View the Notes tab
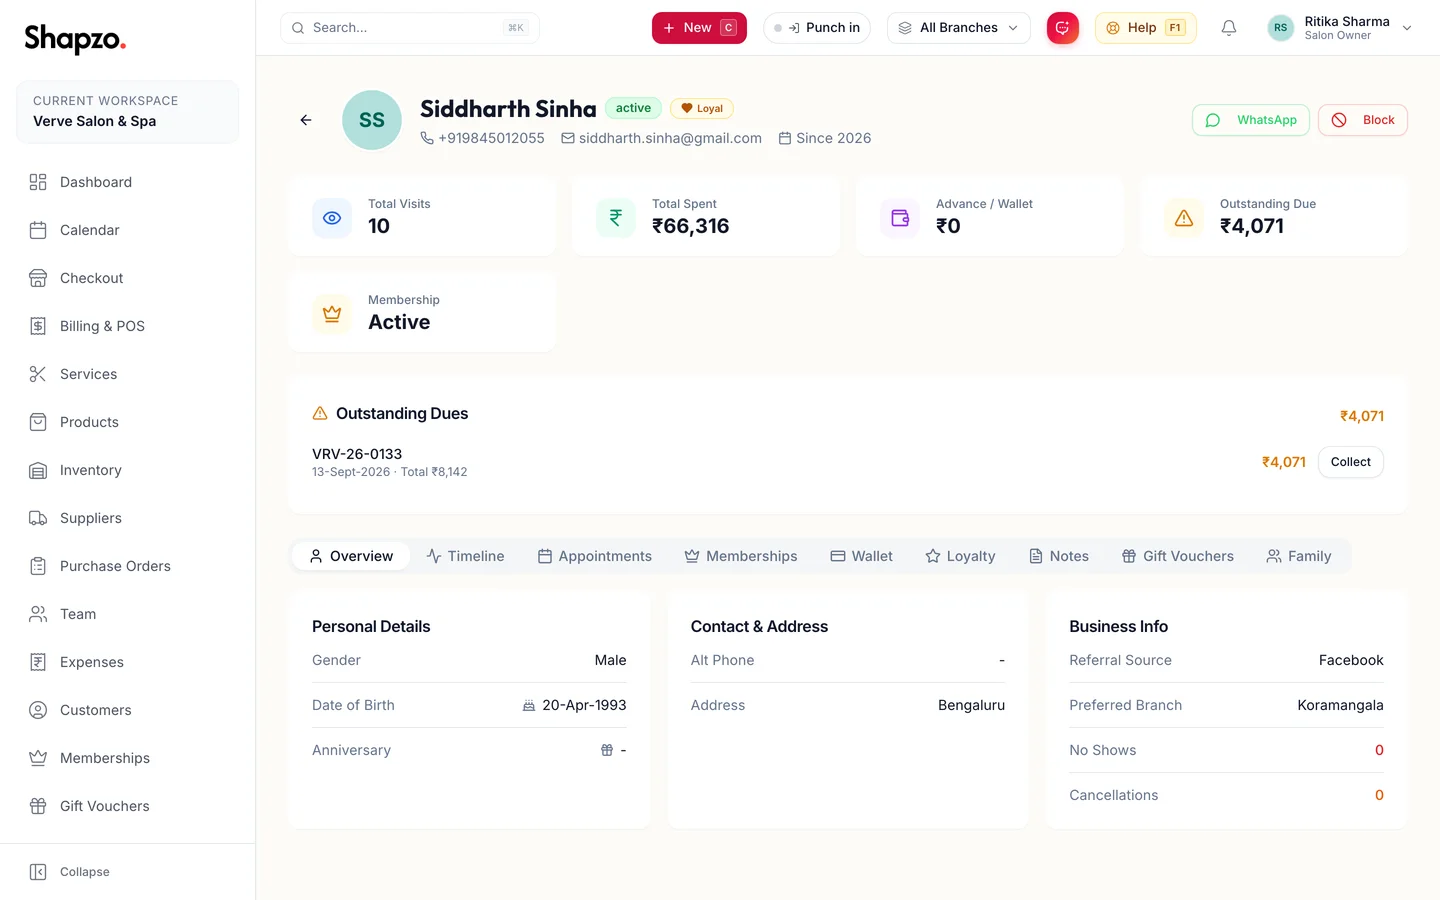The height and width of the screenshot is (900, 1440). 1059,556
